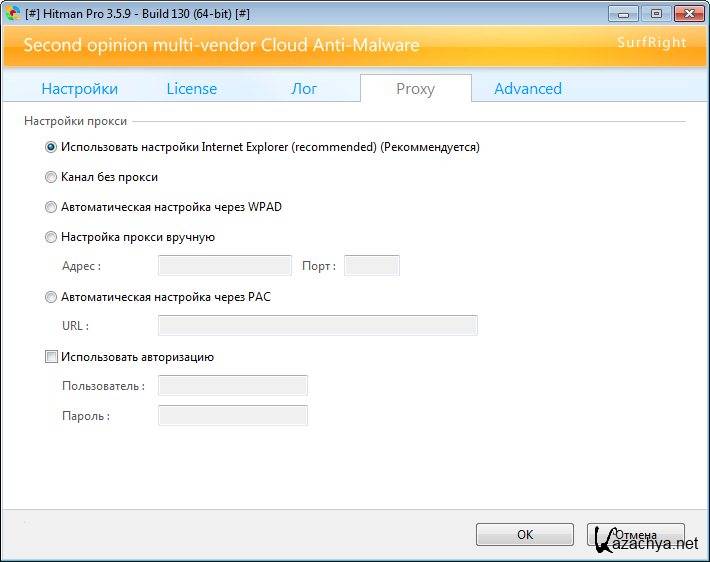
Task: Click the Адрес proxy address field
Action: click(225, 266)
